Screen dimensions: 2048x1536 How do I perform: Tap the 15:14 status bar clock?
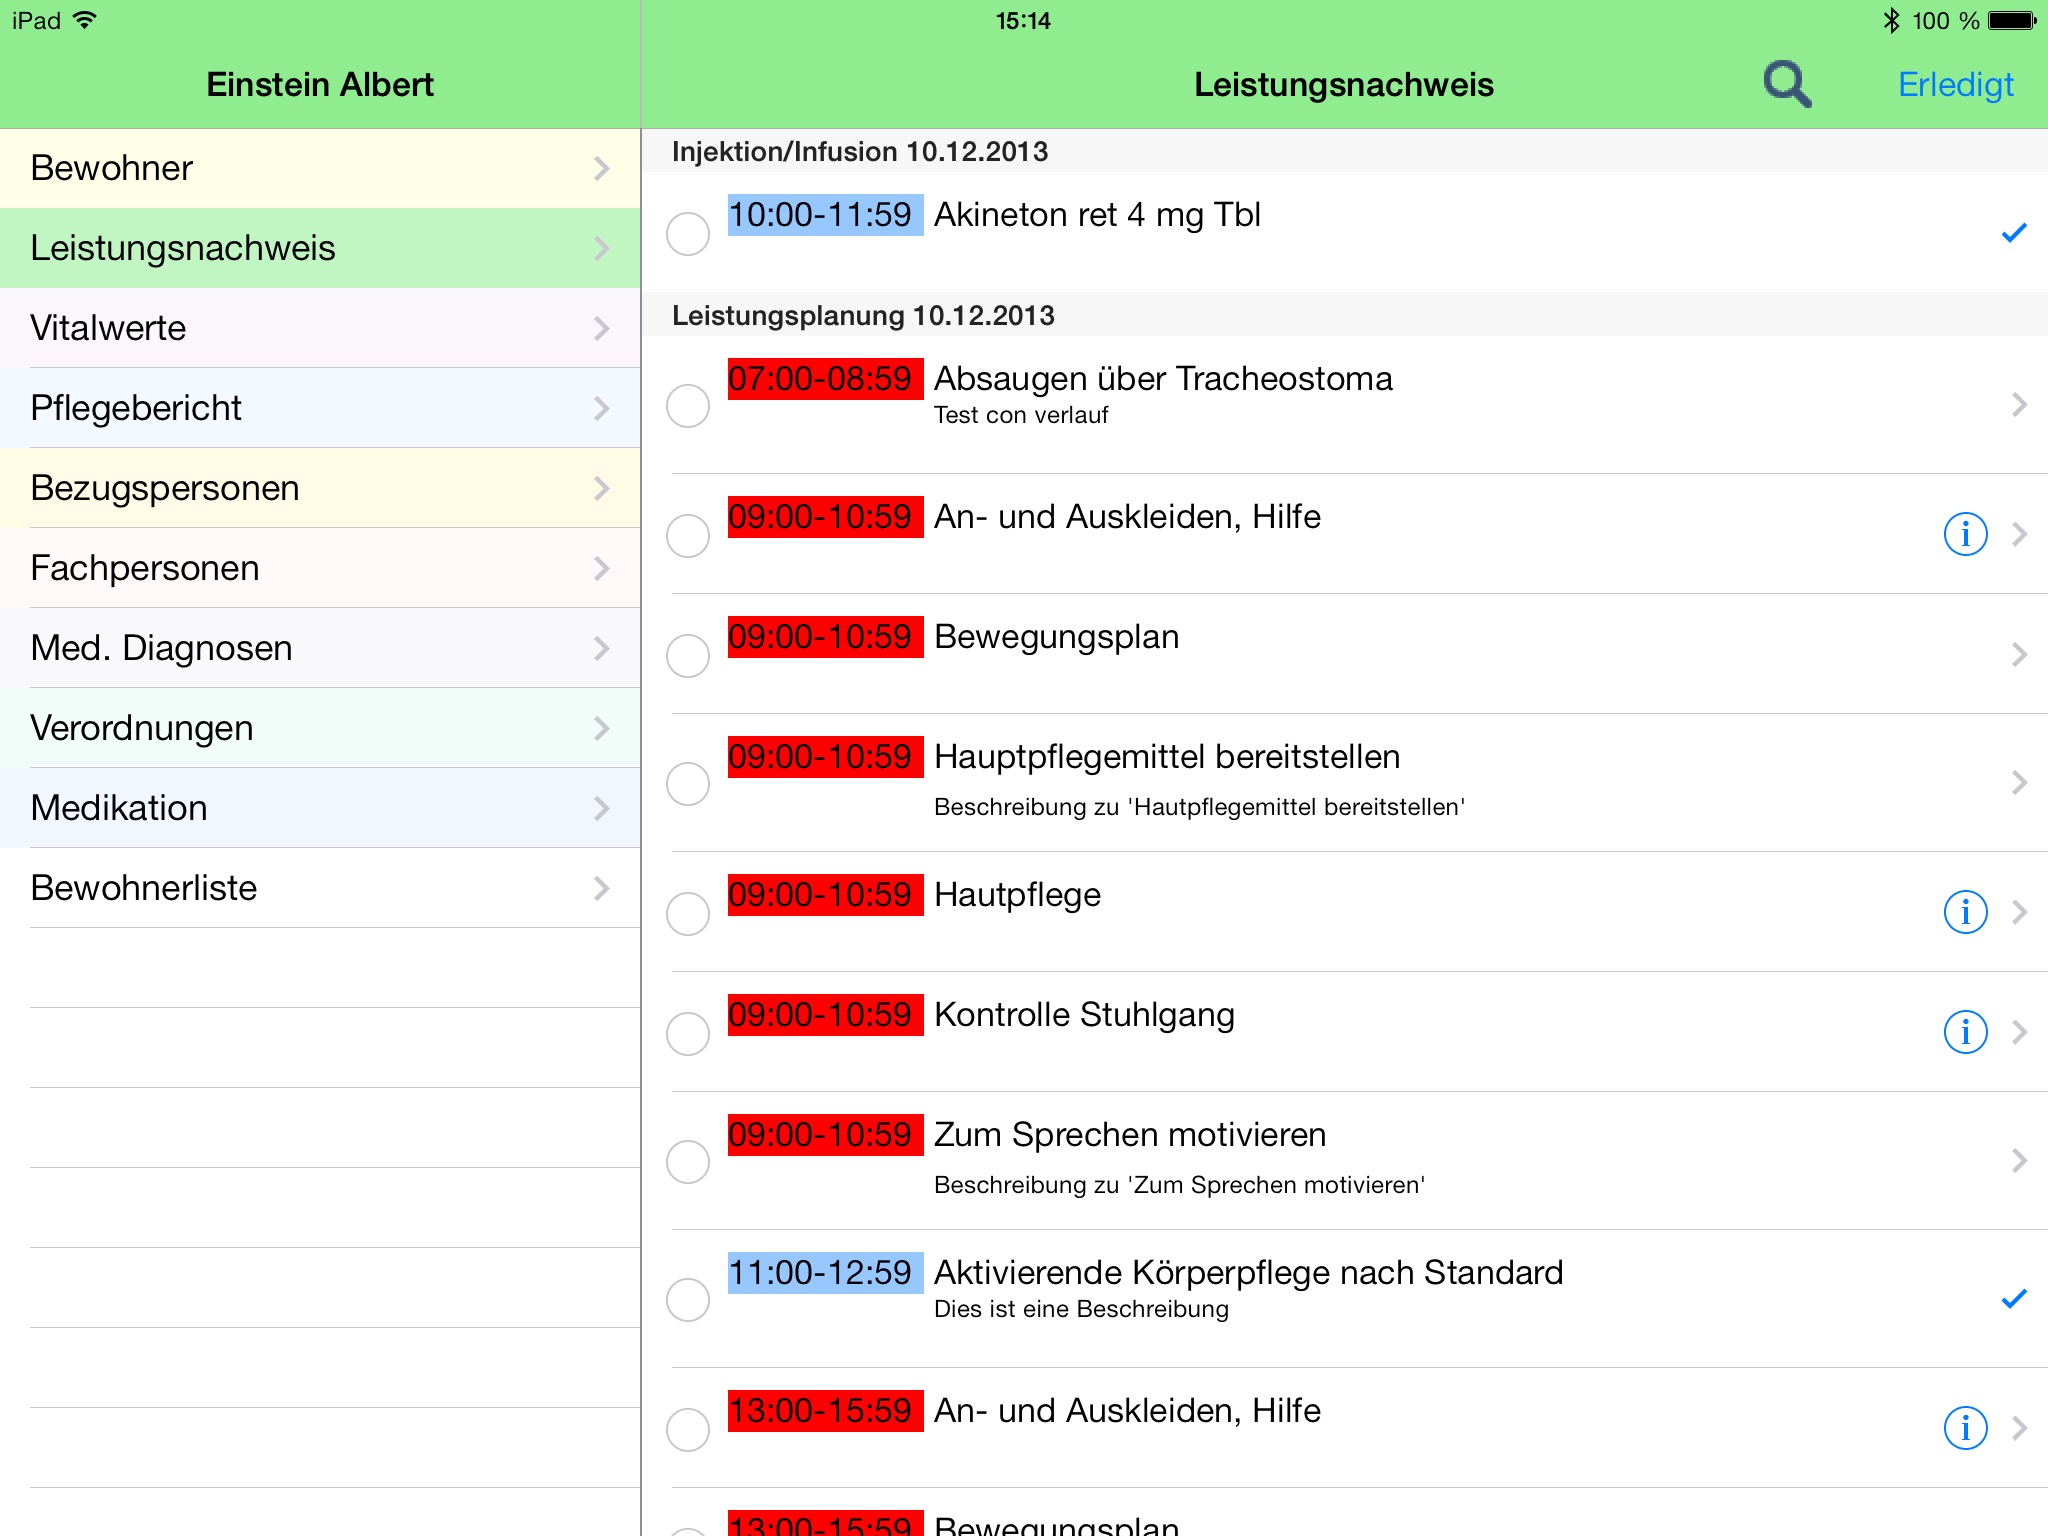tap(1023, 21)
